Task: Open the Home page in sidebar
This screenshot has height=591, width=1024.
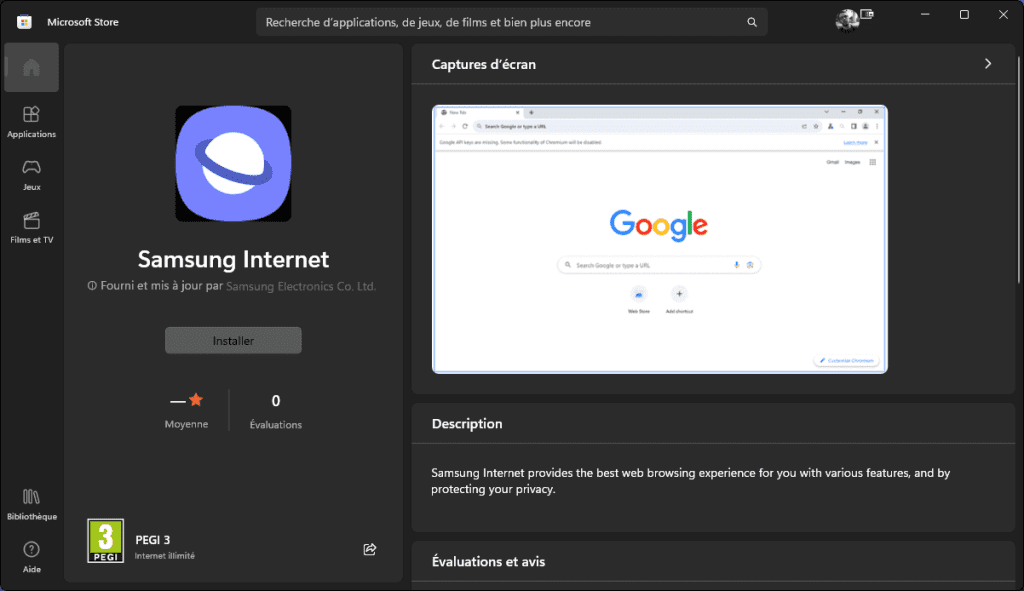Action: pos(31,67)
